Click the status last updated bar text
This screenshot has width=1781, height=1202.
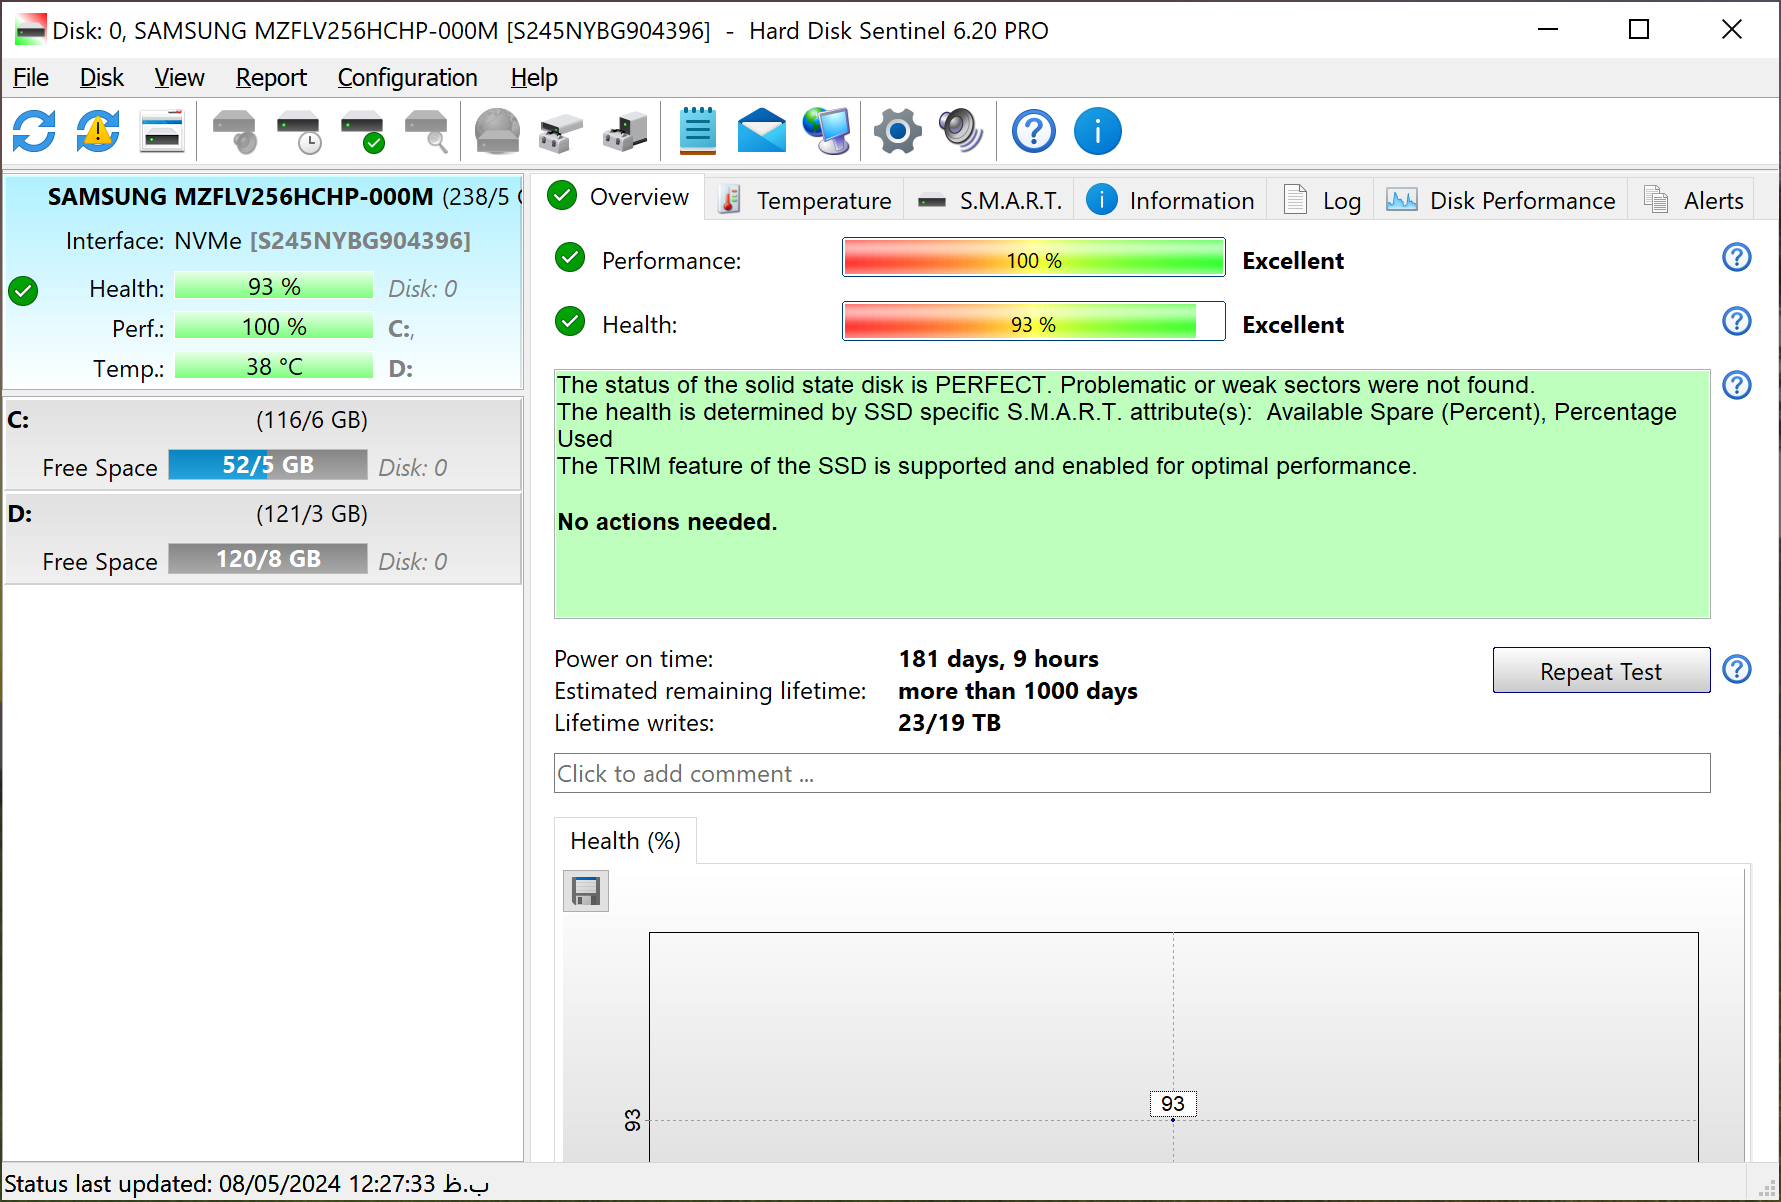click(x=247, y=1184)
